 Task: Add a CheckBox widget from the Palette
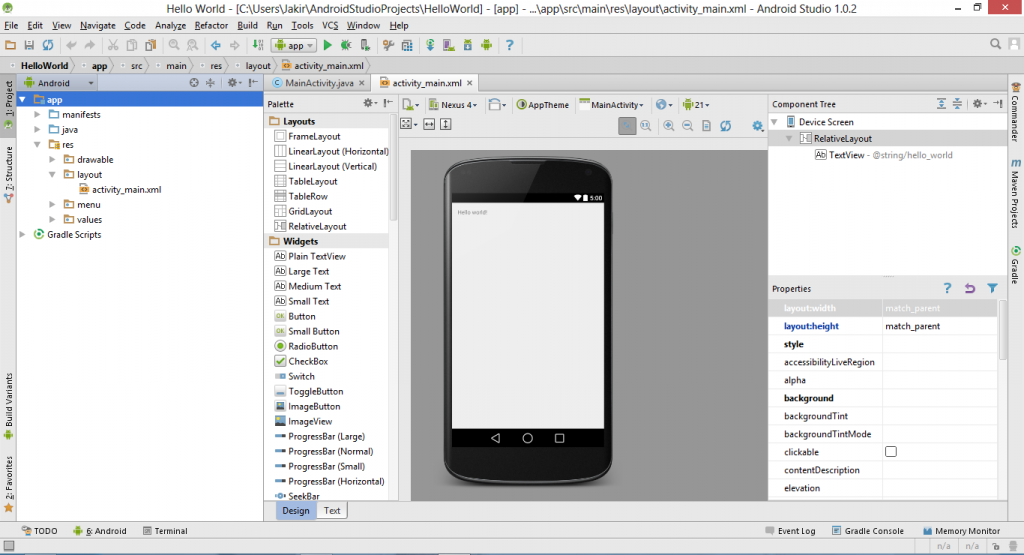(x=307, y=361)
